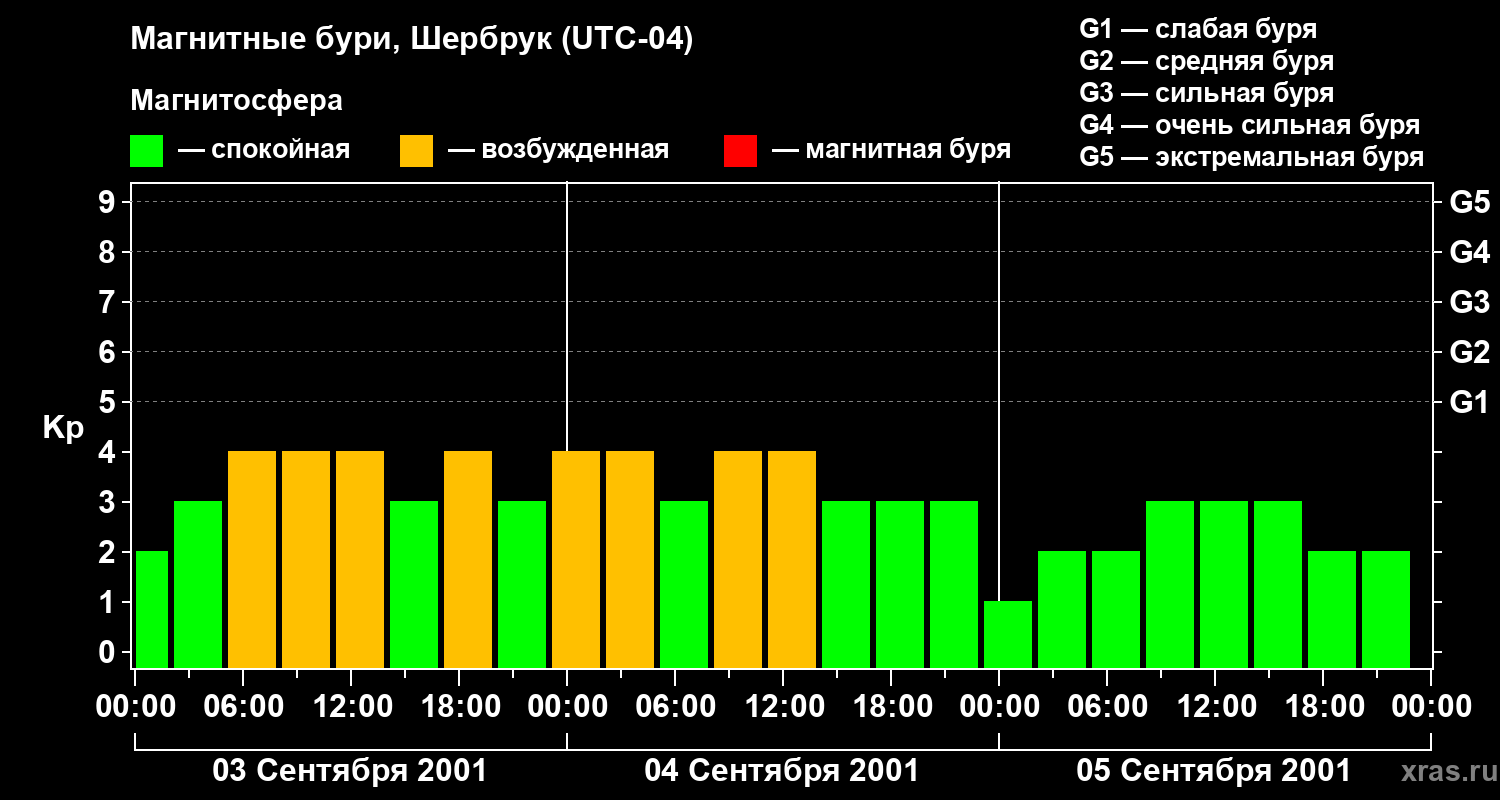Click the red magnetic storm legend swatch
The width and height of the screenshot is (1500, 800).
pos(740,151)
